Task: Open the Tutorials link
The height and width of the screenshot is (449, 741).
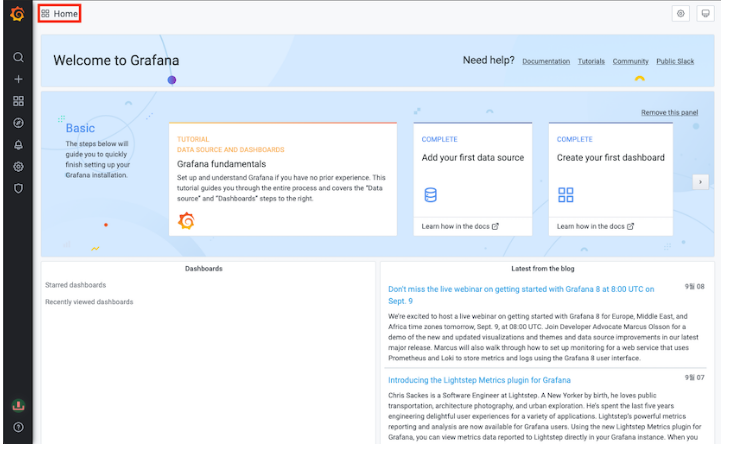Action: pyautogui.click(x=591, y=61)
